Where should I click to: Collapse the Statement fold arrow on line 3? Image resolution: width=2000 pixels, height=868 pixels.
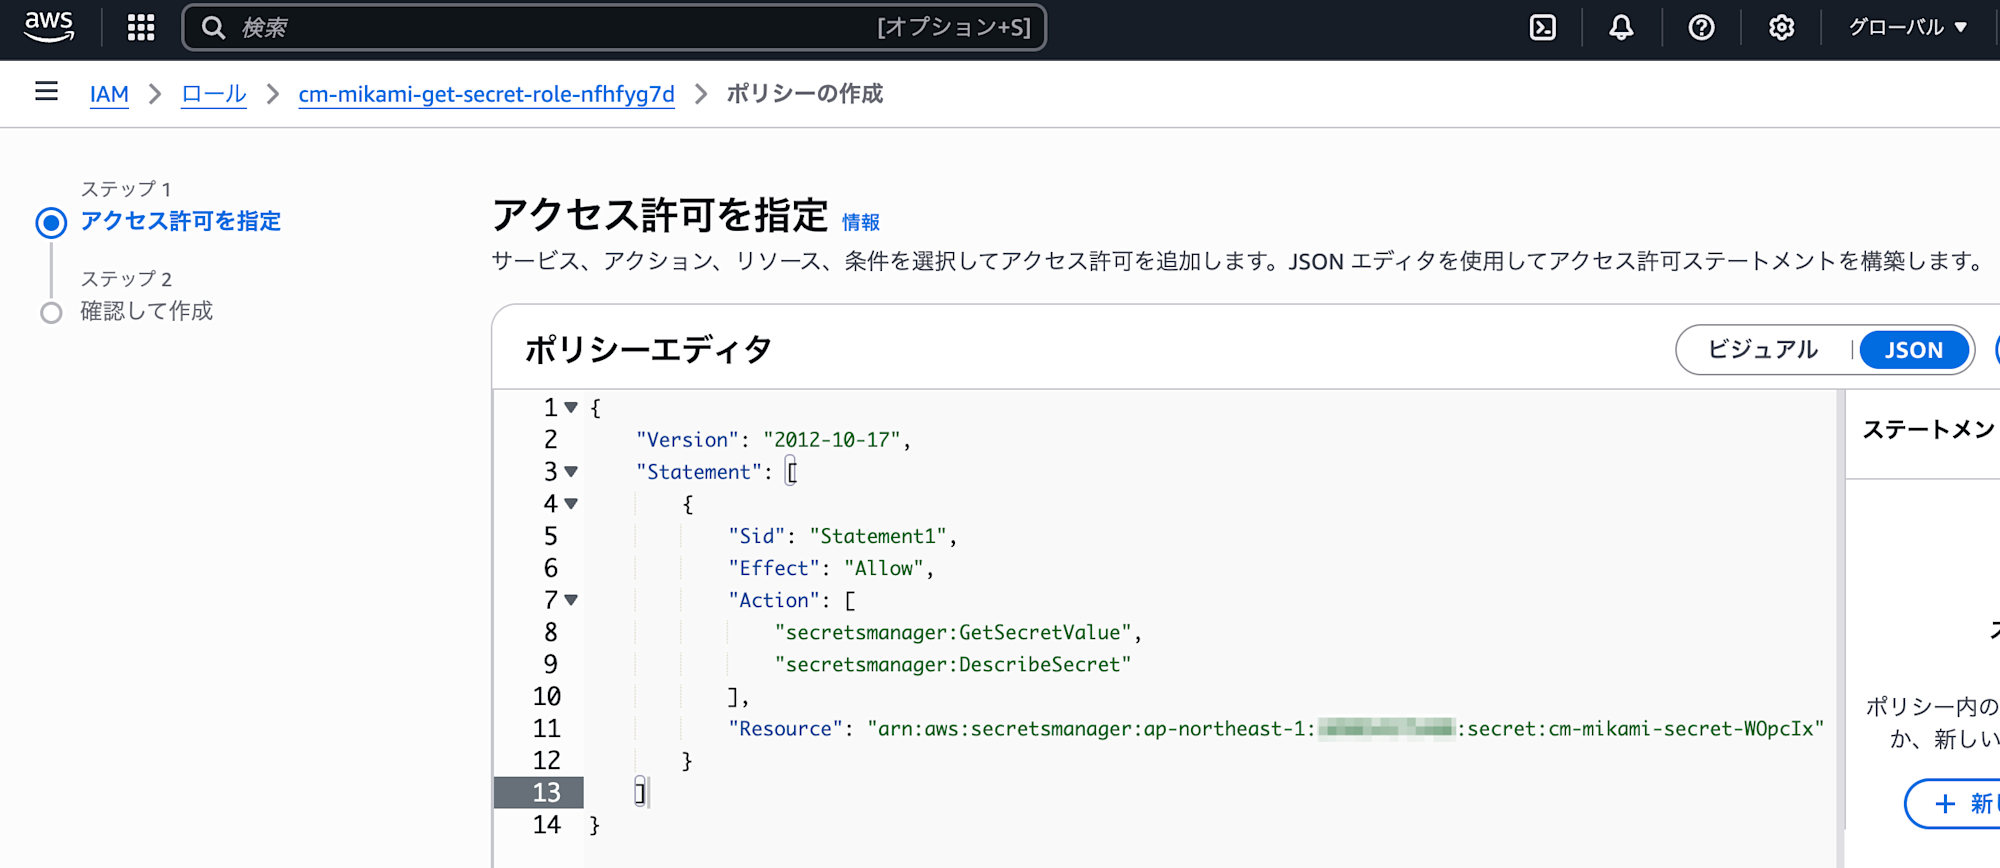coord(571,471)
